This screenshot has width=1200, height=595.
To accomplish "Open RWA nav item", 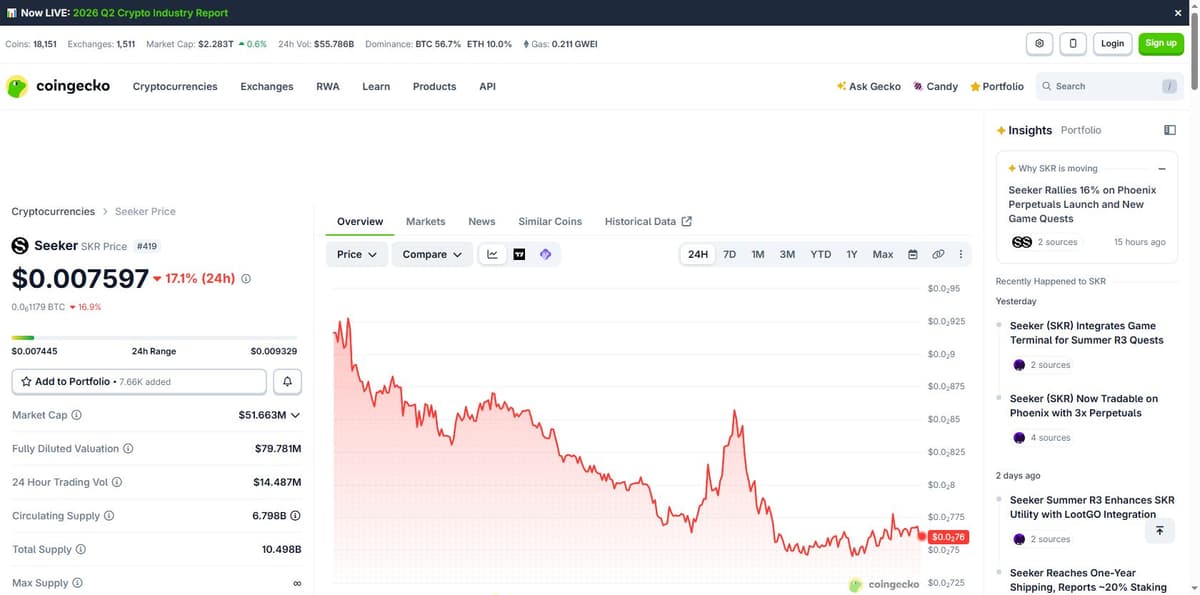I will tap(328, 87).
